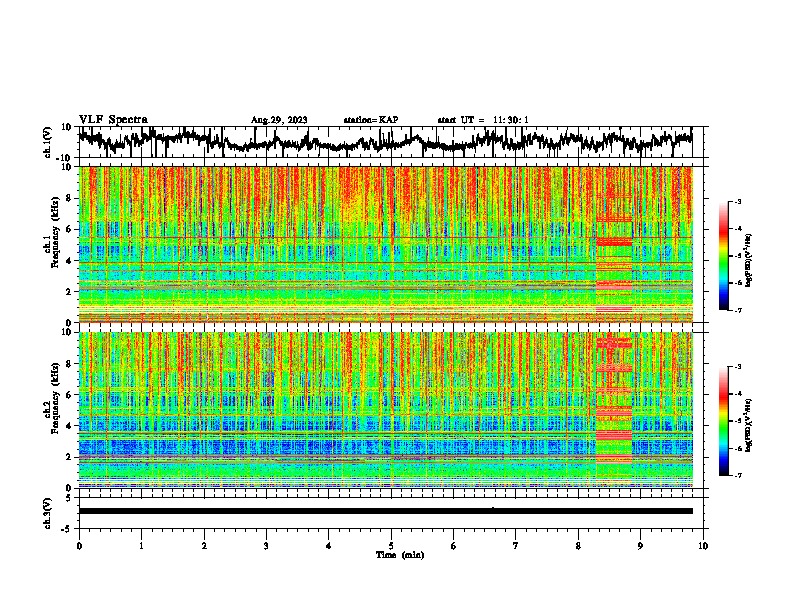Click the '4' time axis tick label

pos(329,546)
